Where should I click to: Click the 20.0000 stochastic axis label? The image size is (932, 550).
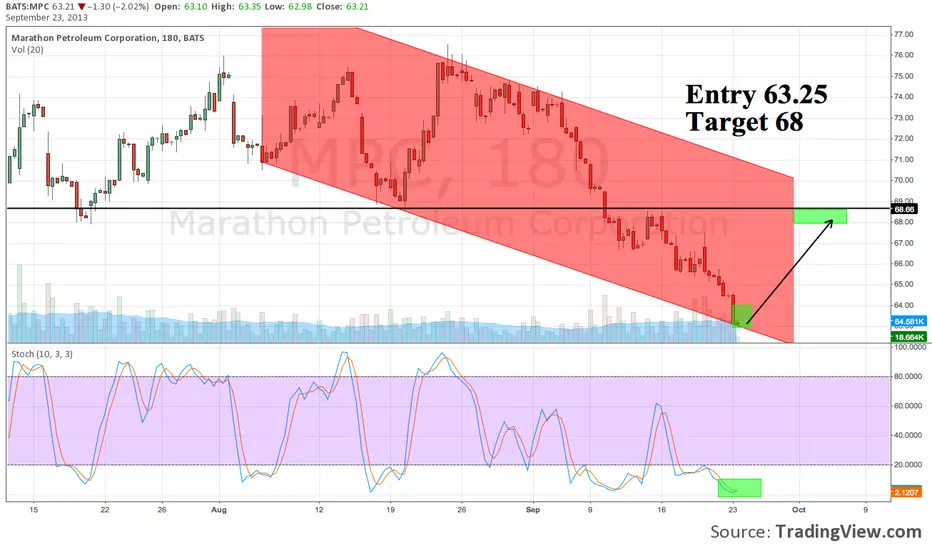point(908,465)
